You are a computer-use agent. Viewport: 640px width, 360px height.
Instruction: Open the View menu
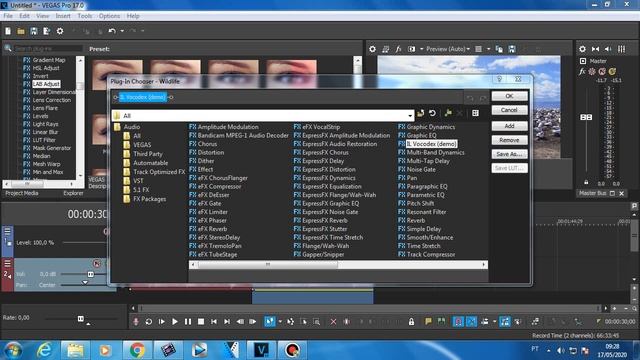42,16
